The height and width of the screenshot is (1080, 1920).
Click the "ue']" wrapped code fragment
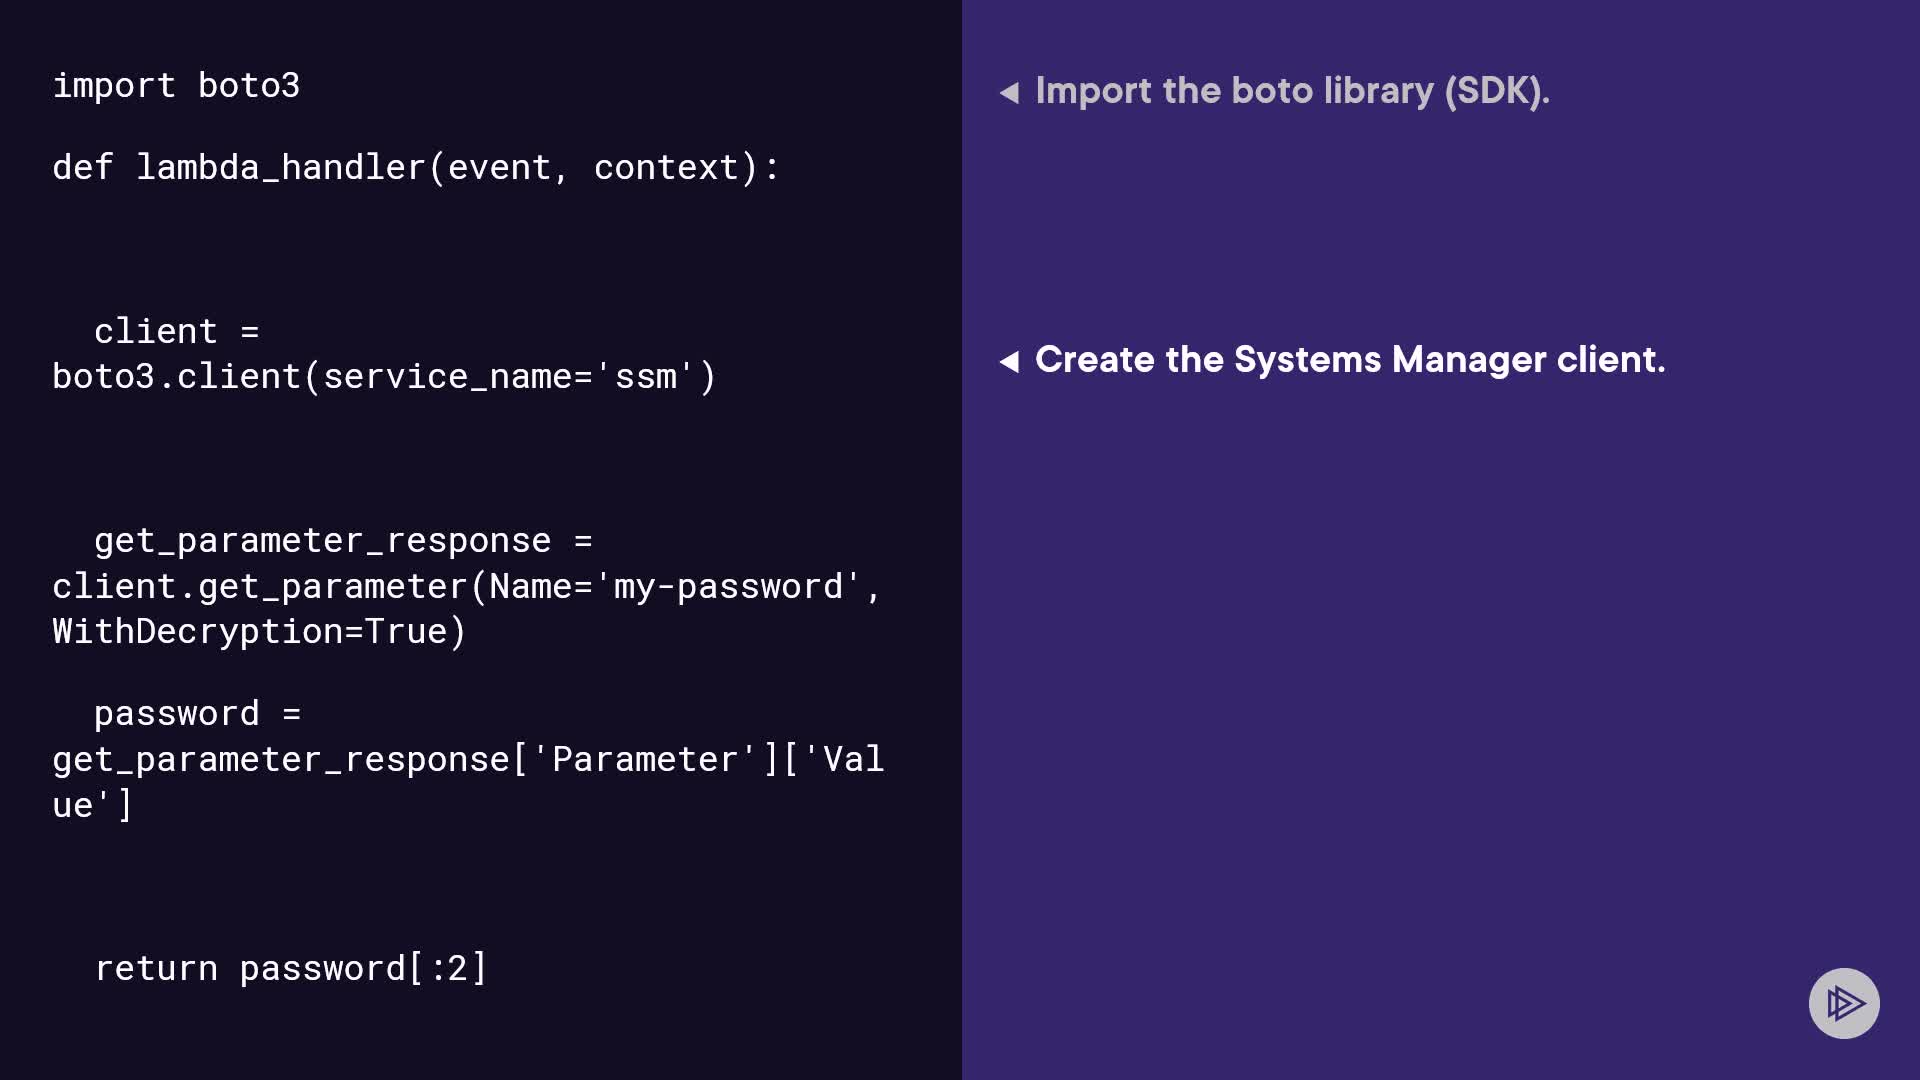click(92, 806)
